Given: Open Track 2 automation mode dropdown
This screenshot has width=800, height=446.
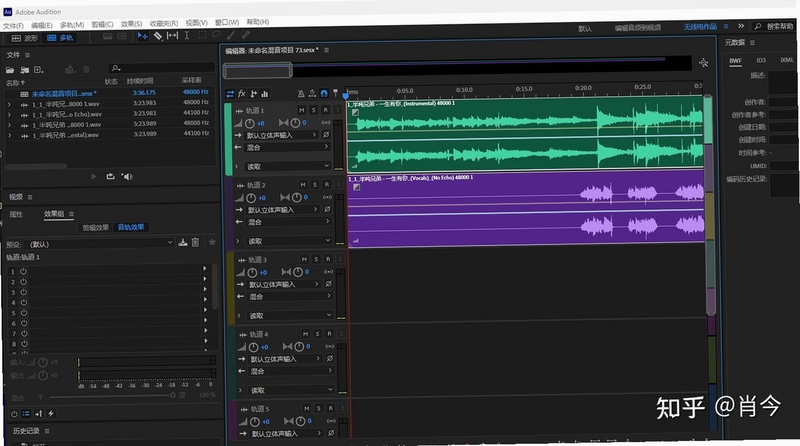Looking at the screenshot, I should pos(290,241).
